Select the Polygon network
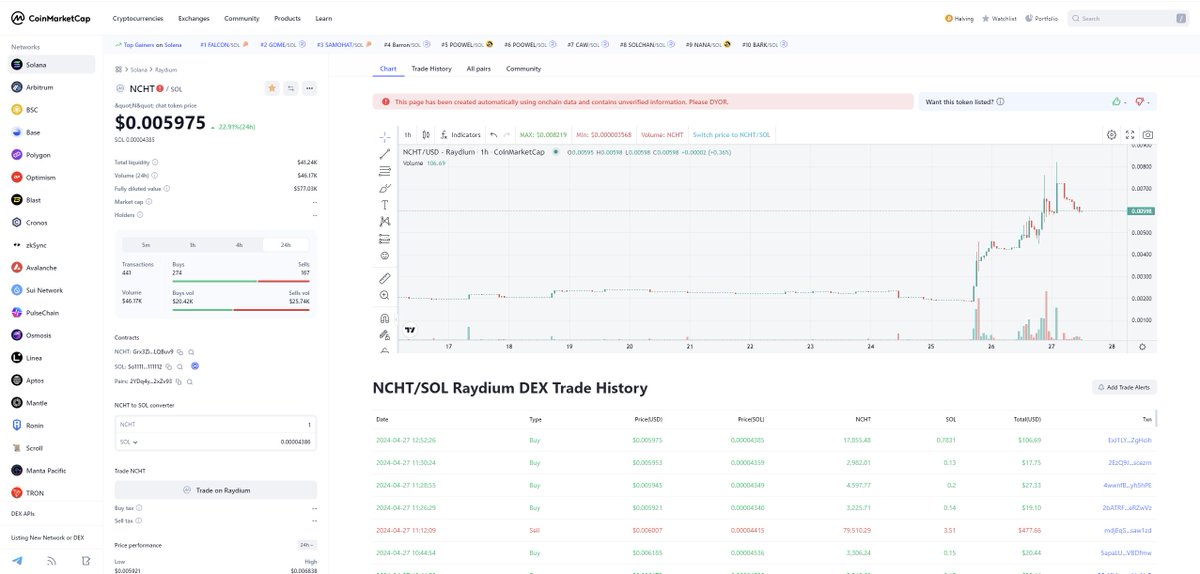Screen dimensions: 1200x574 pos(52,155)
